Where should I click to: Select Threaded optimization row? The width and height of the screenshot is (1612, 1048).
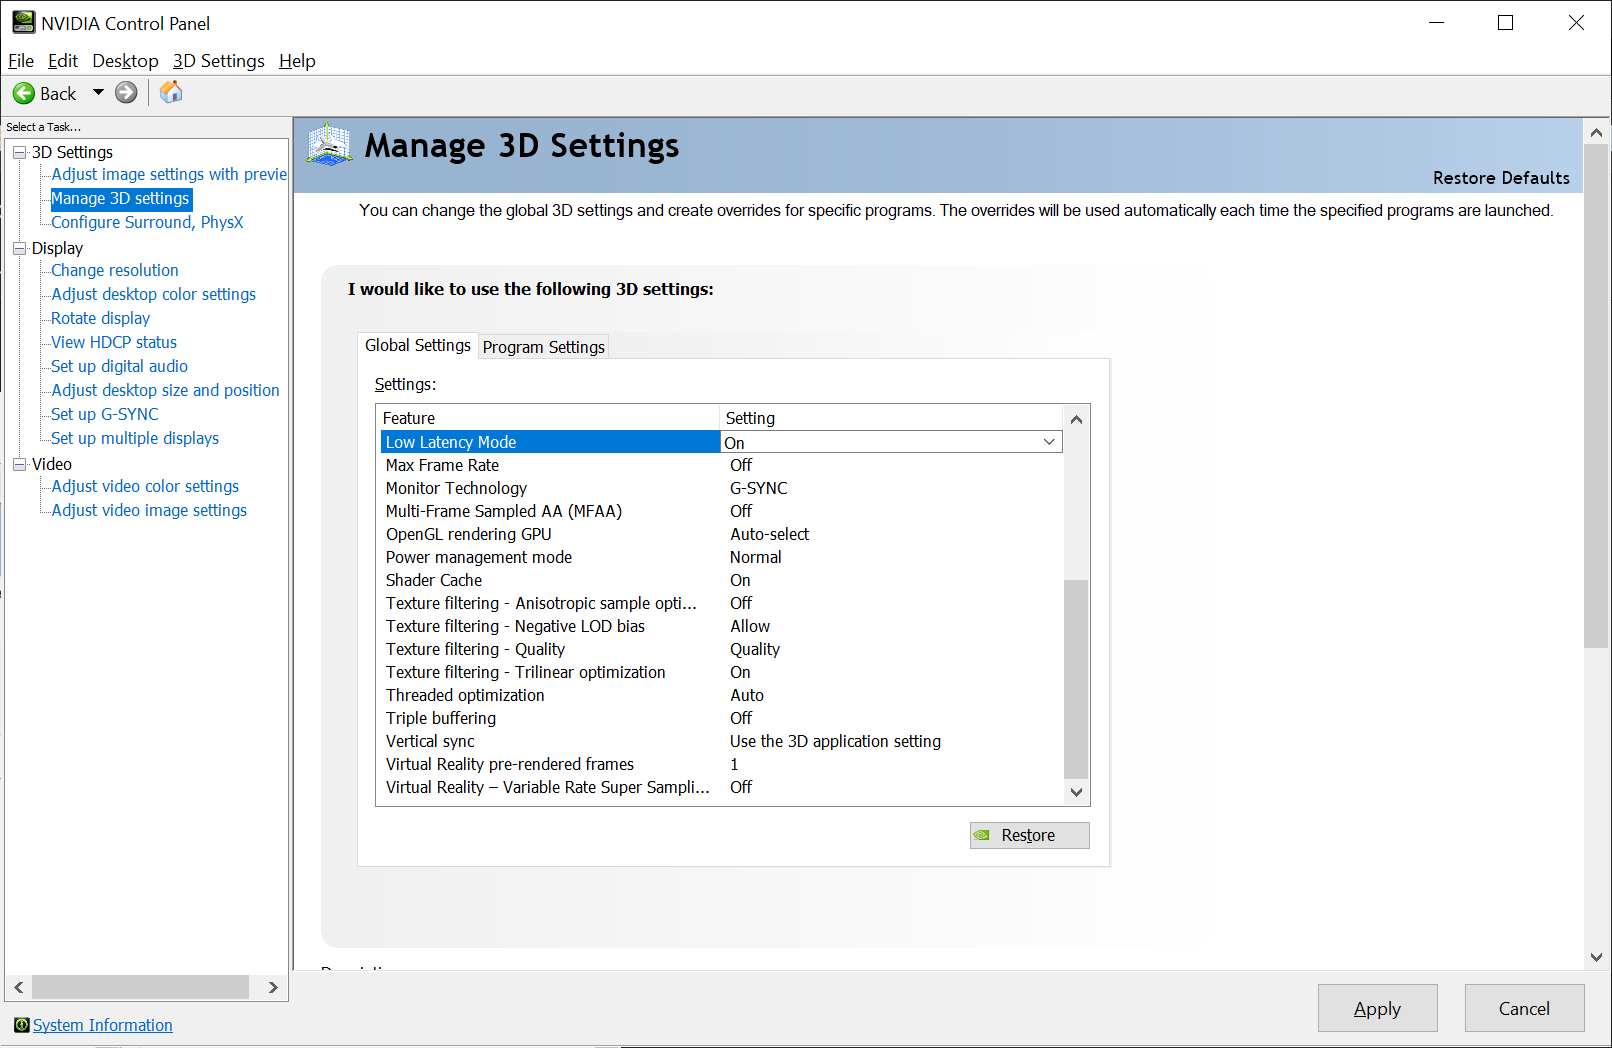721,695
